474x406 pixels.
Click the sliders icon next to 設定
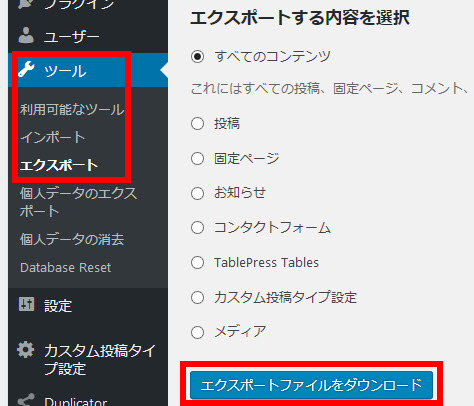tap(26, 304)
